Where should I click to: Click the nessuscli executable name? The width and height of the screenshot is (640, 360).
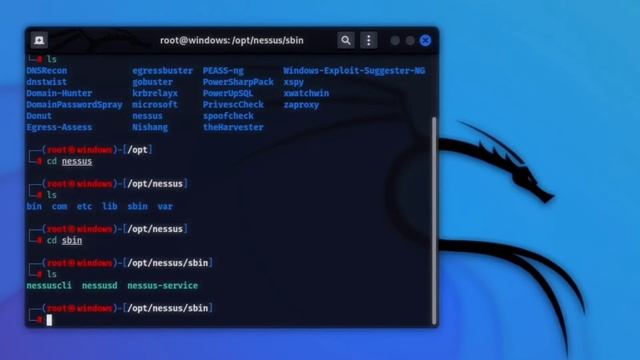click(49, 286)
